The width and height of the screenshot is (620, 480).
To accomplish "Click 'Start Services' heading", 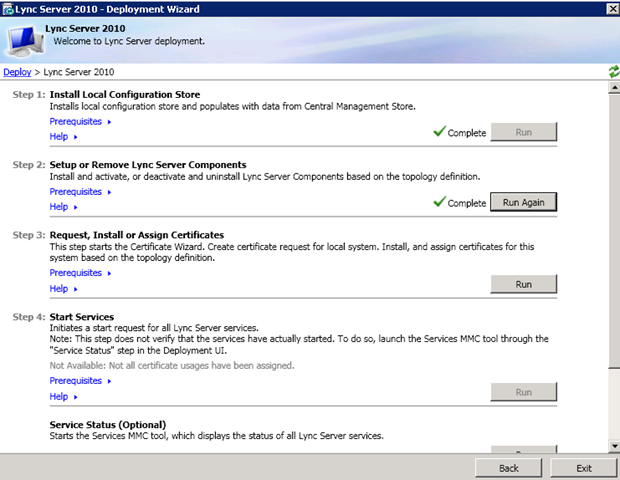I will coord(82,317).
